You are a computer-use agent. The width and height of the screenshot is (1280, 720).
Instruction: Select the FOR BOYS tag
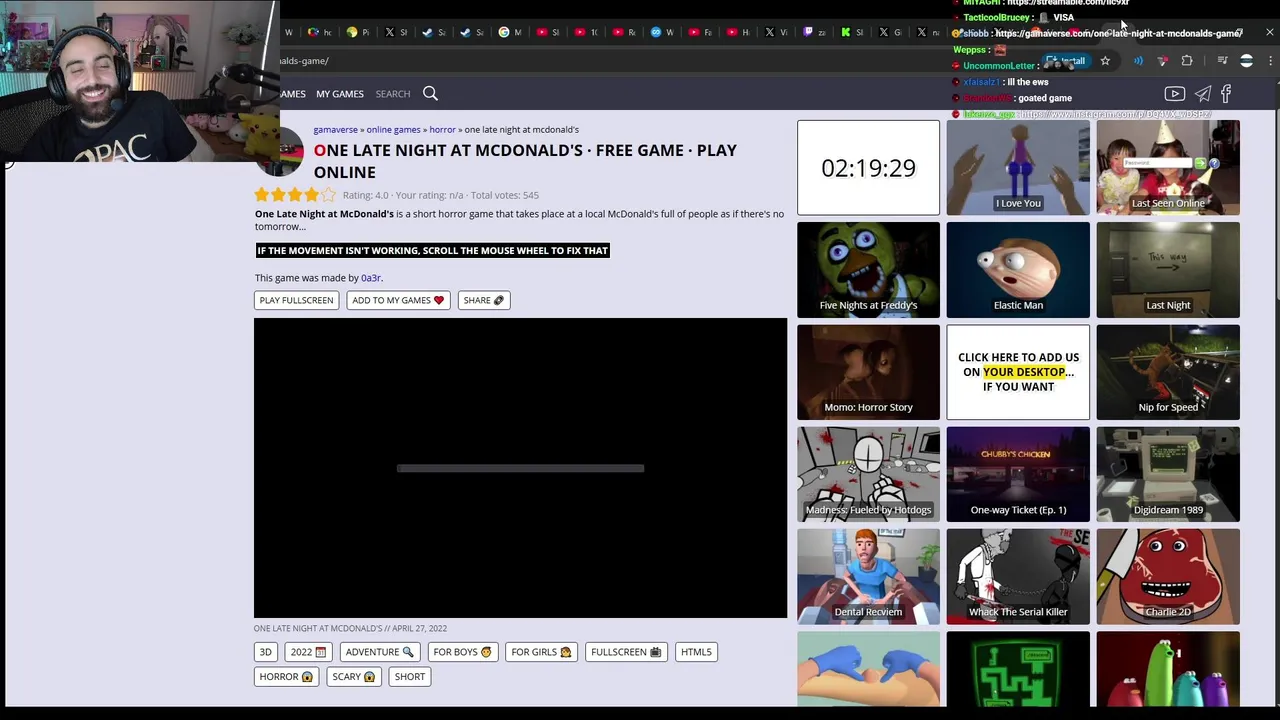click(462, 652)
